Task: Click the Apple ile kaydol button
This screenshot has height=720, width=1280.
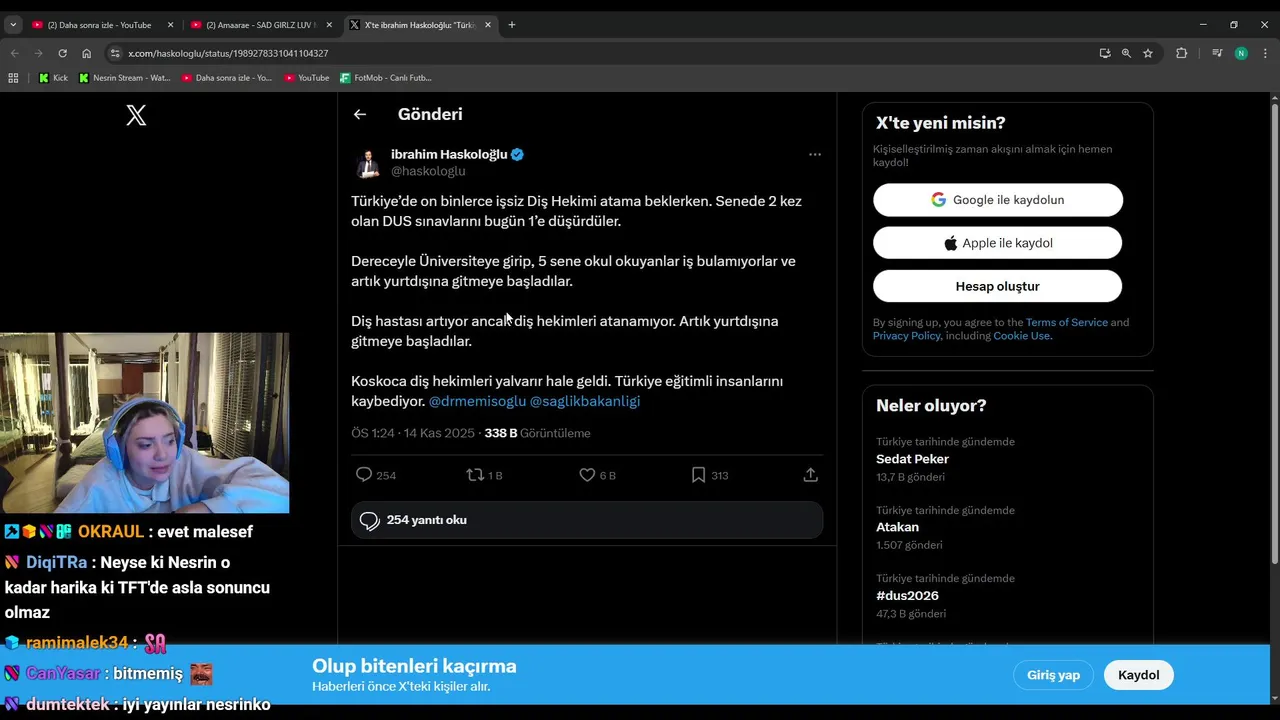Action: pos(998,243)
